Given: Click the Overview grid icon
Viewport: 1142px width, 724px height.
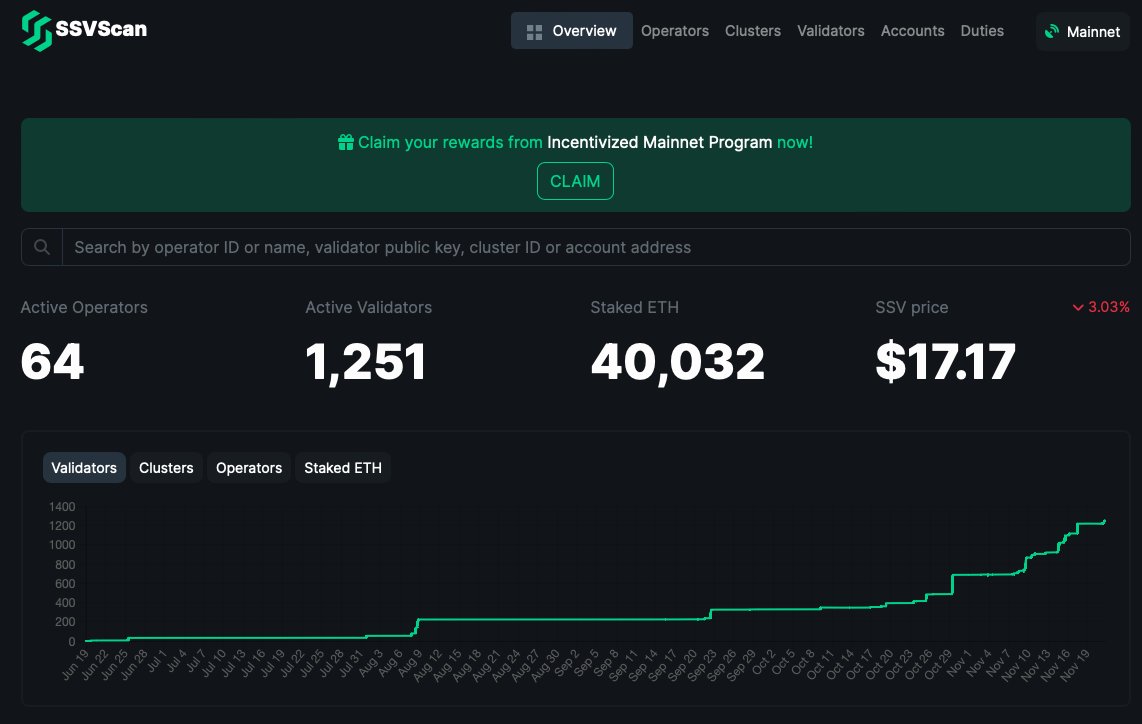Looking at the screenshot, I should pyautogui.click(x=535, y=32).
